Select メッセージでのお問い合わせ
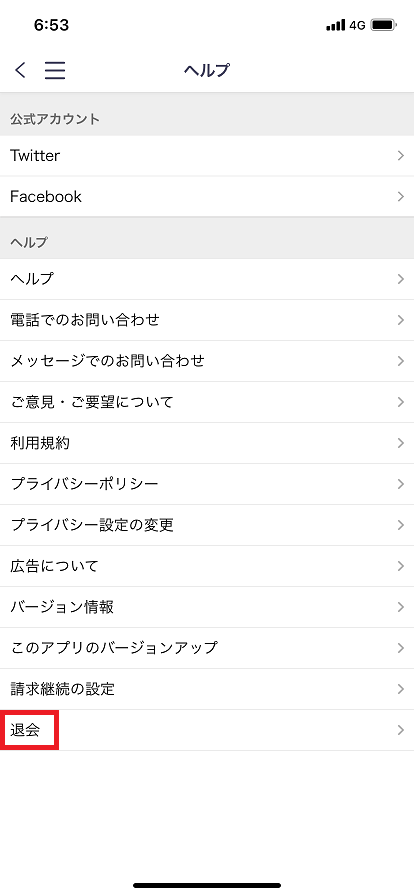Image resolution: width=414 pixels, height=896 pixels. [x=207, y=361]
